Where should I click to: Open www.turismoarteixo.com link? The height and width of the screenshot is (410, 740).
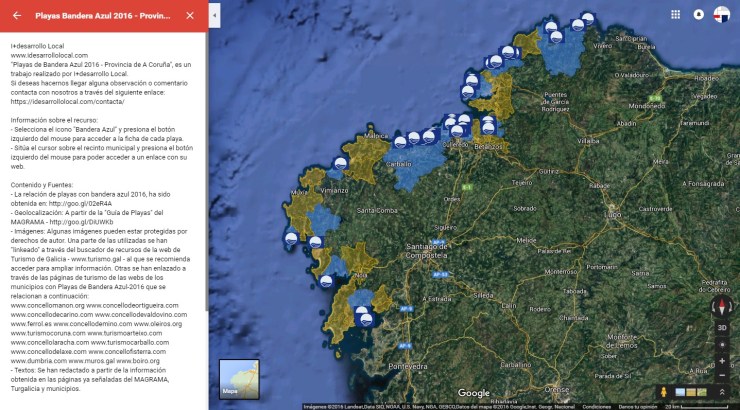tap(125, 333)
